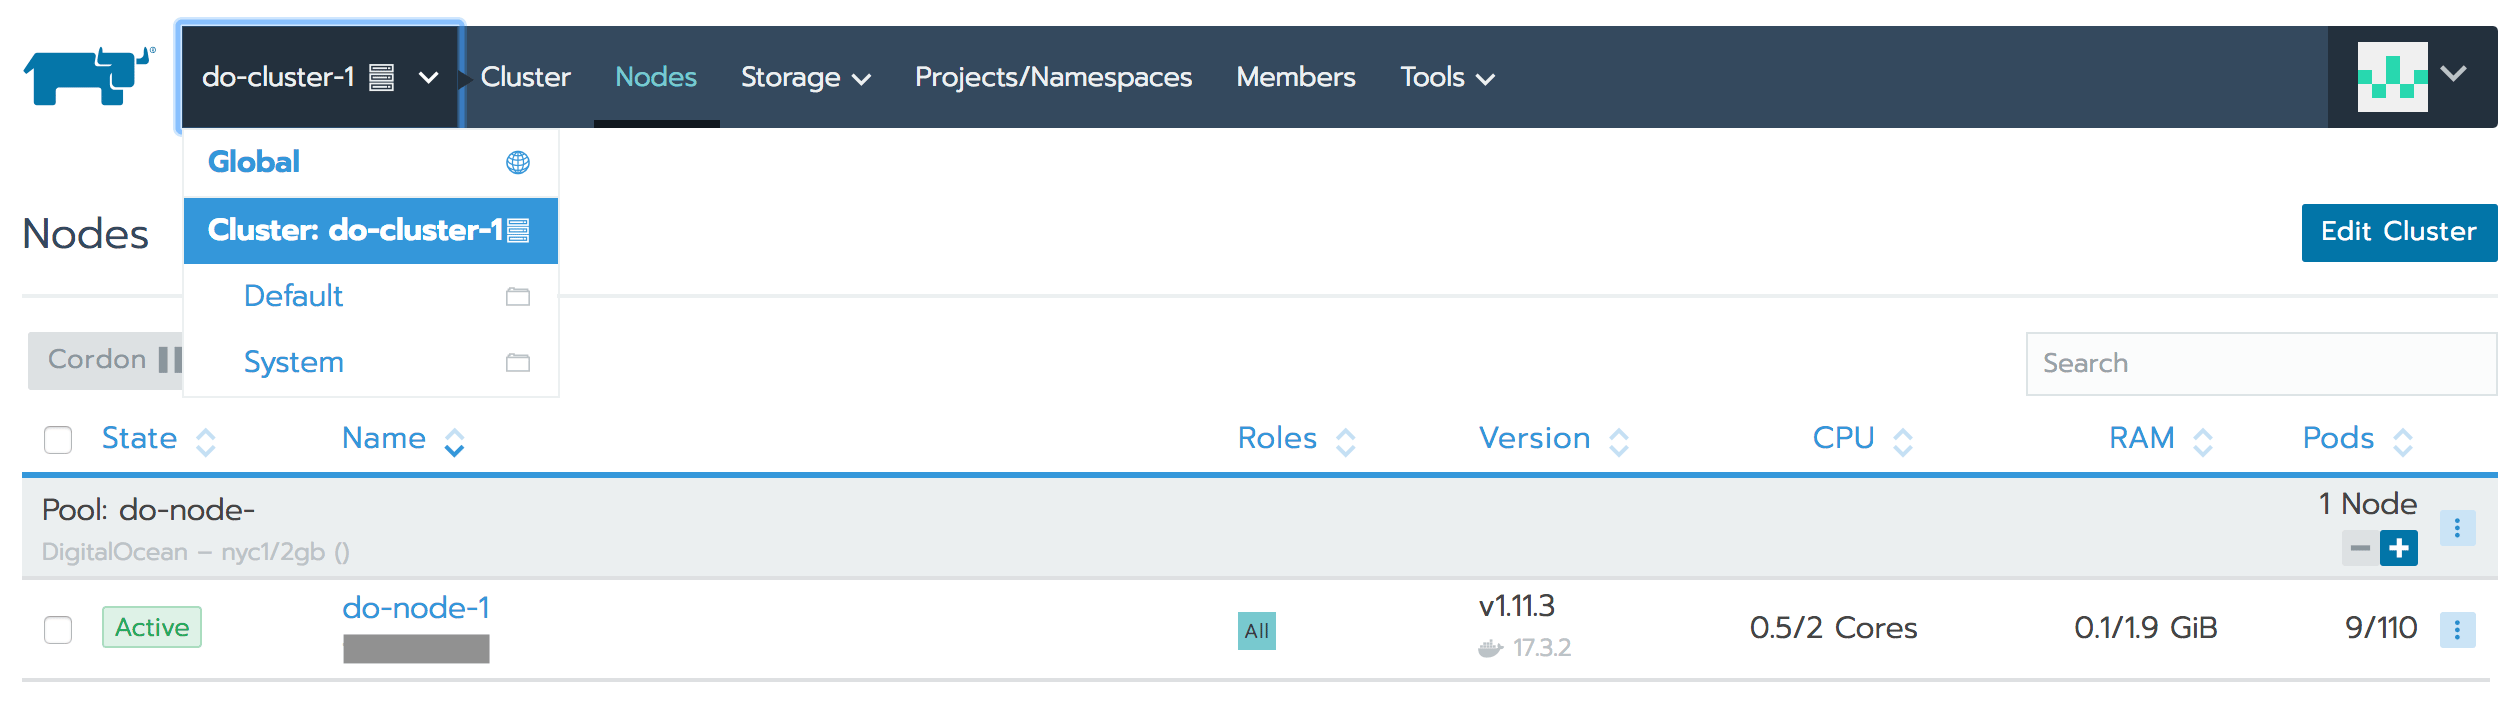Click the plus icon to add a pool node
Viewport: 2516px width, 718px height.
point(2399,548)
